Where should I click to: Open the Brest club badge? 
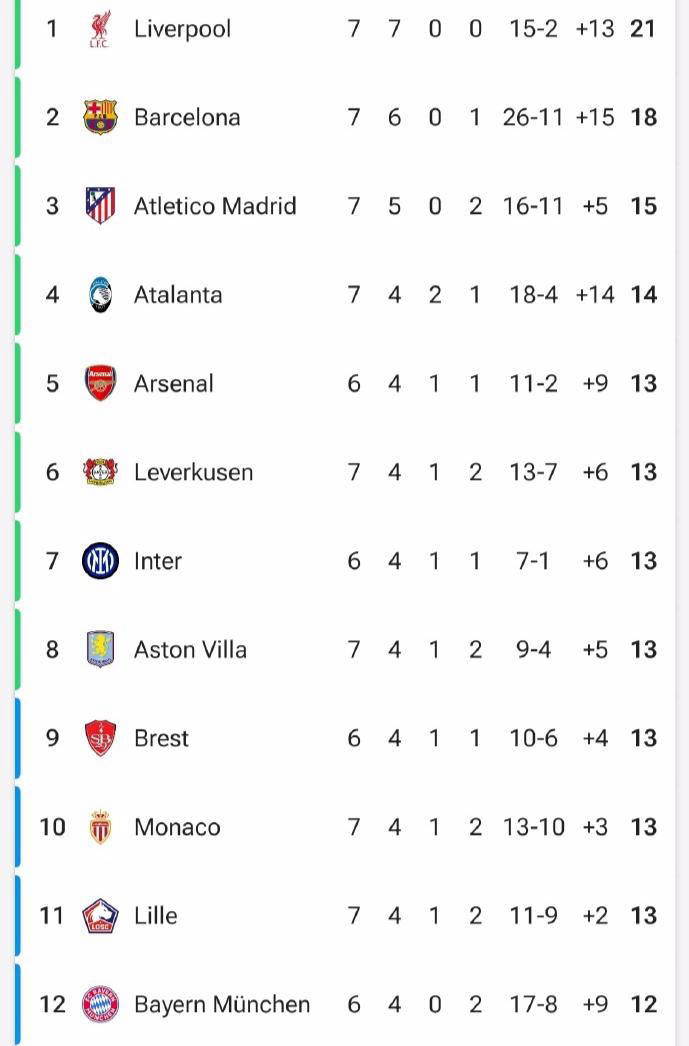[x=100, y=738]
